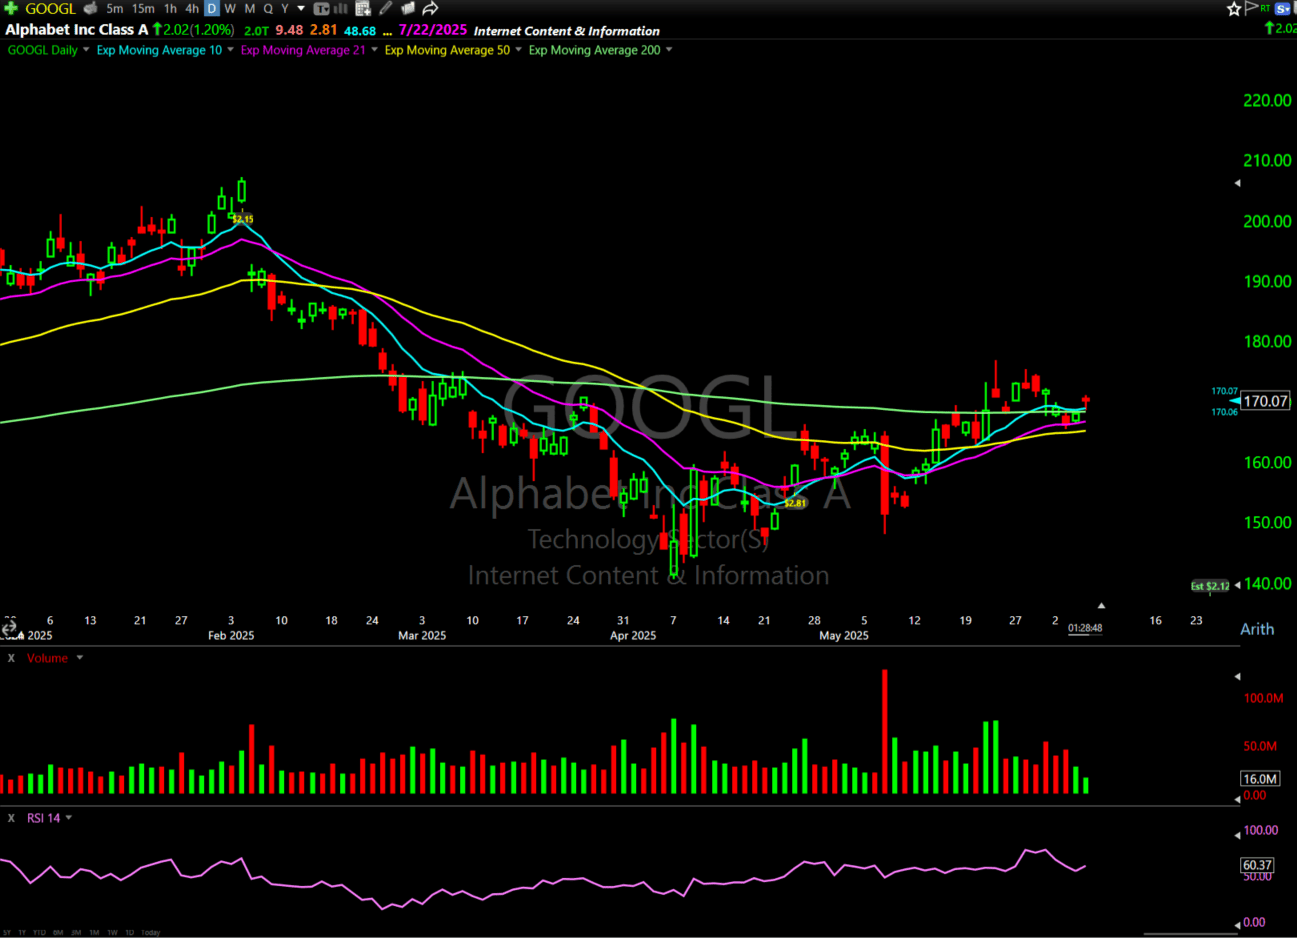Close the Volume pane with X
The height and width of the screenshot is (938, 1297).
tap(11, 658)
